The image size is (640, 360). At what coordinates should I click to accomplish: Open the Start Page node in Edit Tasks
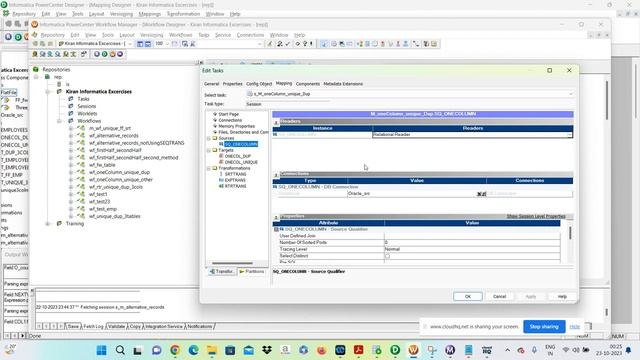pos(228,114)
